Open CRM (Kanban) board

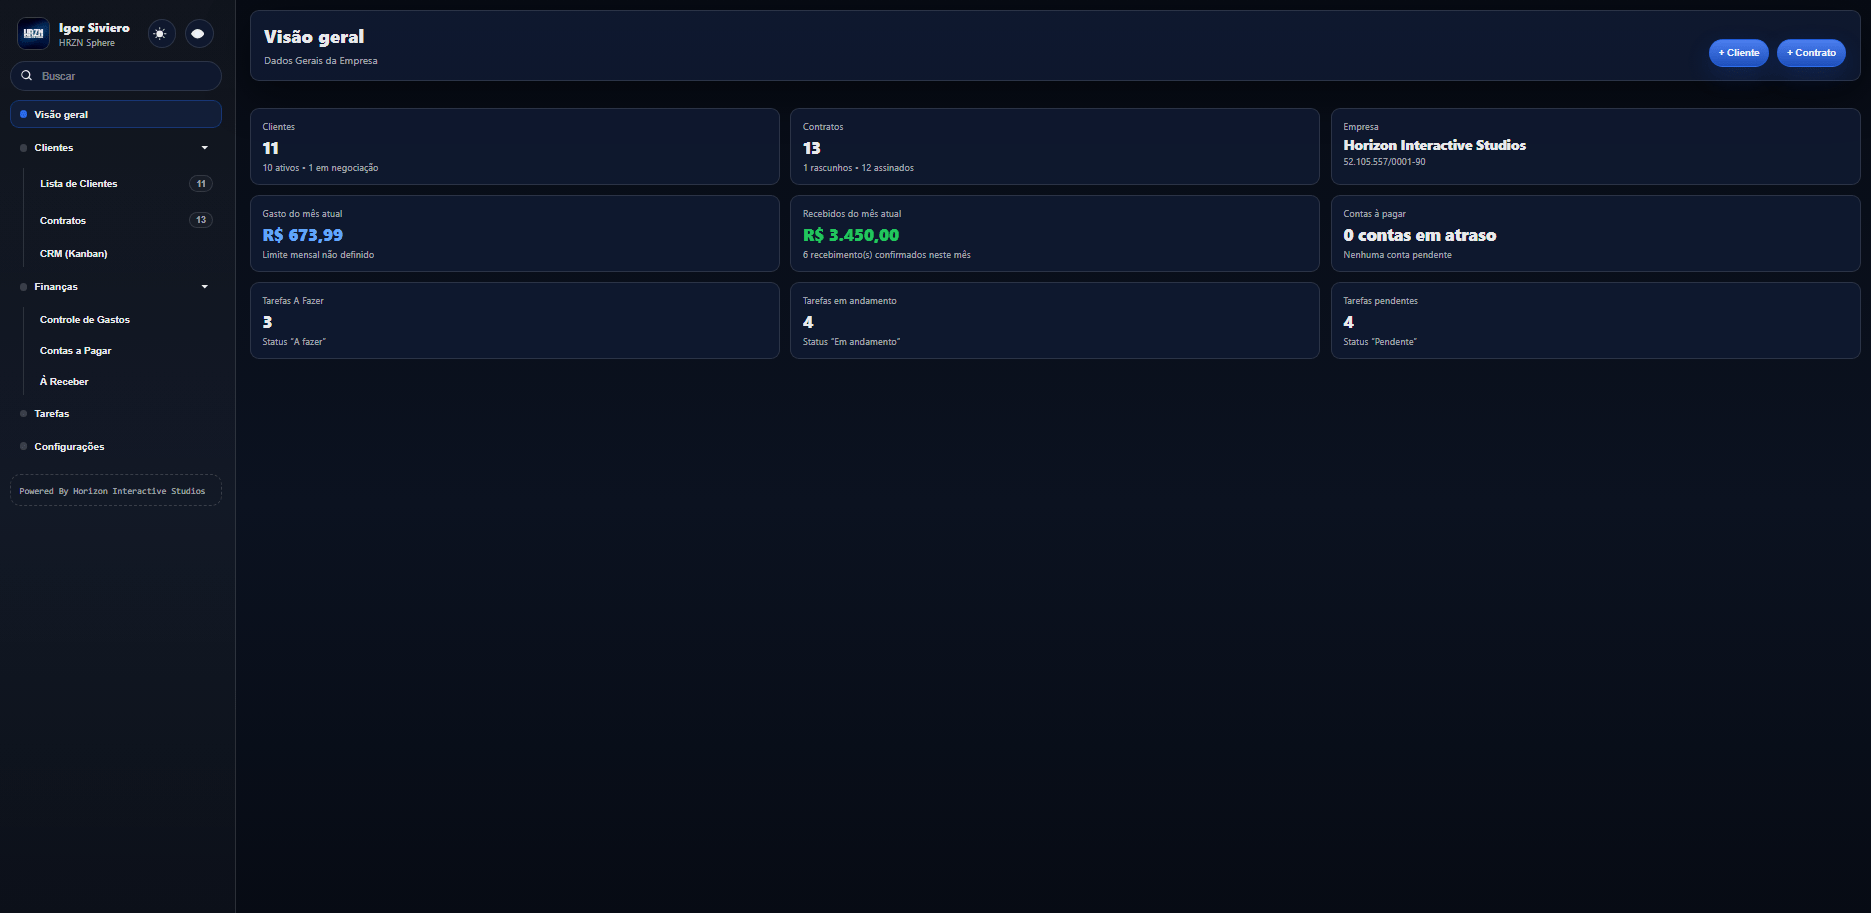(x=74, y=254)
